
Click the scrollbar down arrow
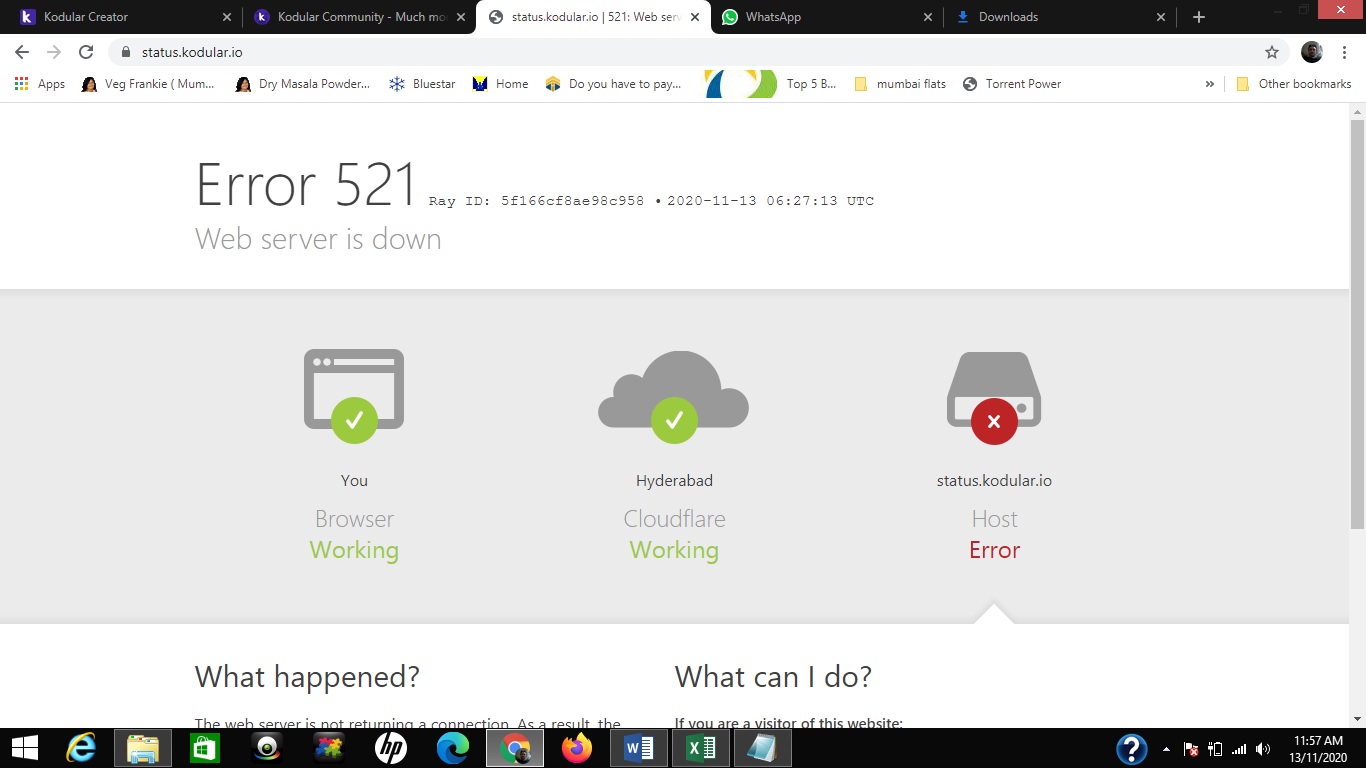pyautogui.click(x=1357, y=719)
